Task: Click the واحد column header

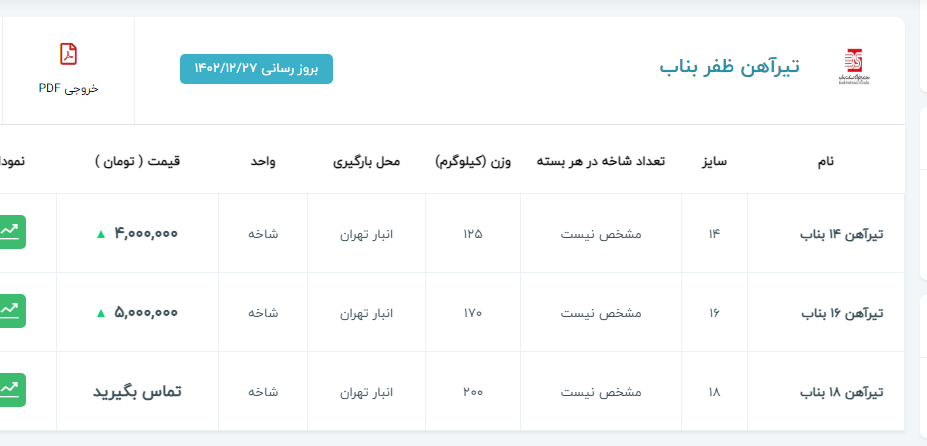Action: 263,160
